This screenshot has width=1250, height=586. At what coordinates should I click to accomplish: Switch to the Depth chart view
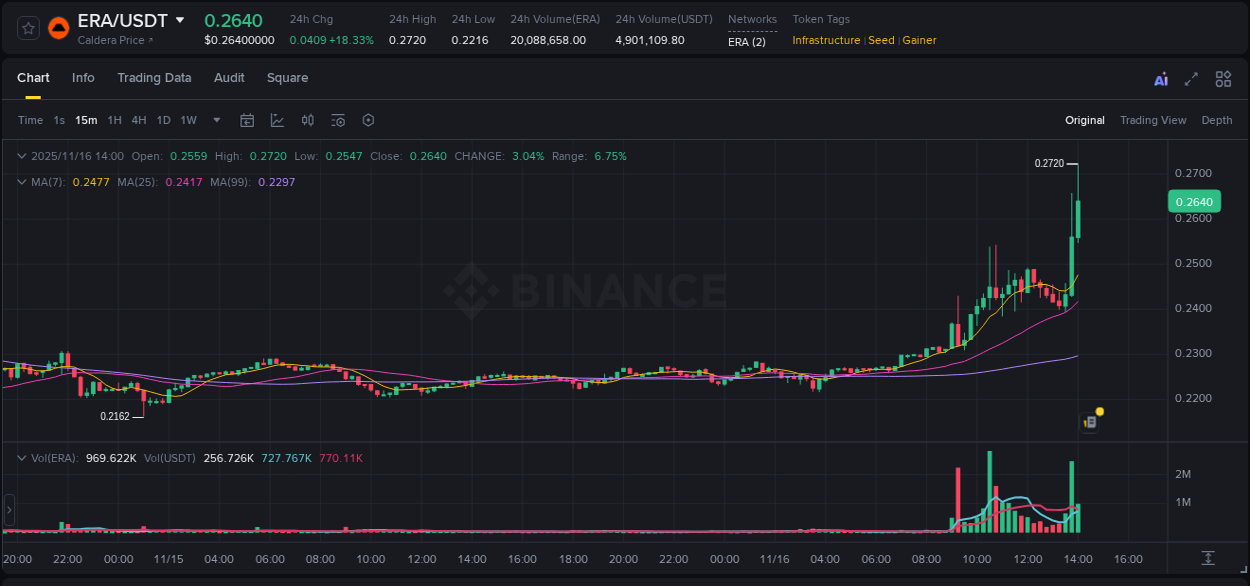point(1217,120)
